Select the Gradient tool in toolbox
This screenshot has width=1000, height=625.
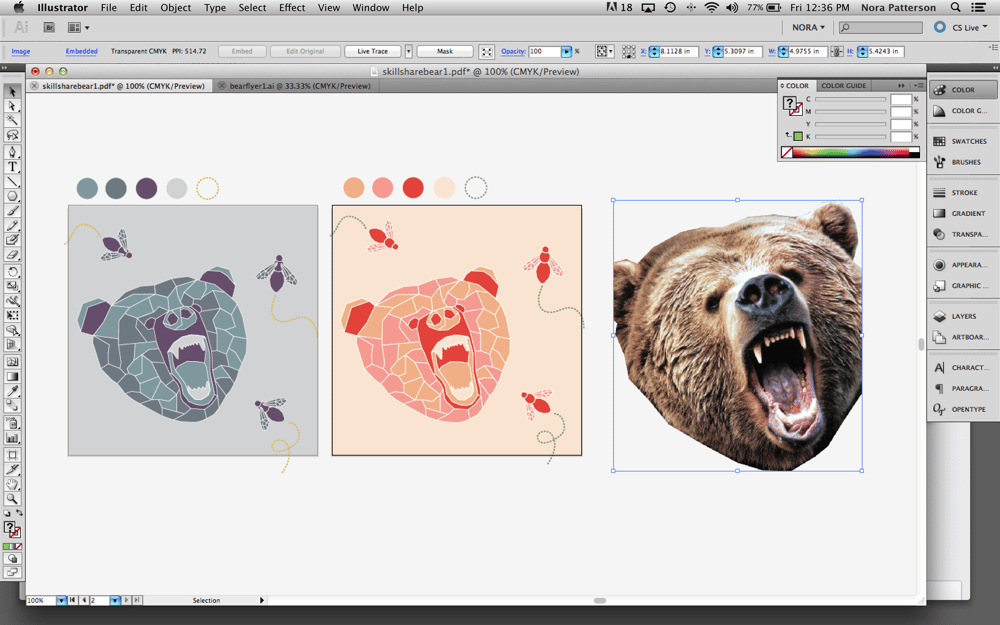tap(12, 376)
